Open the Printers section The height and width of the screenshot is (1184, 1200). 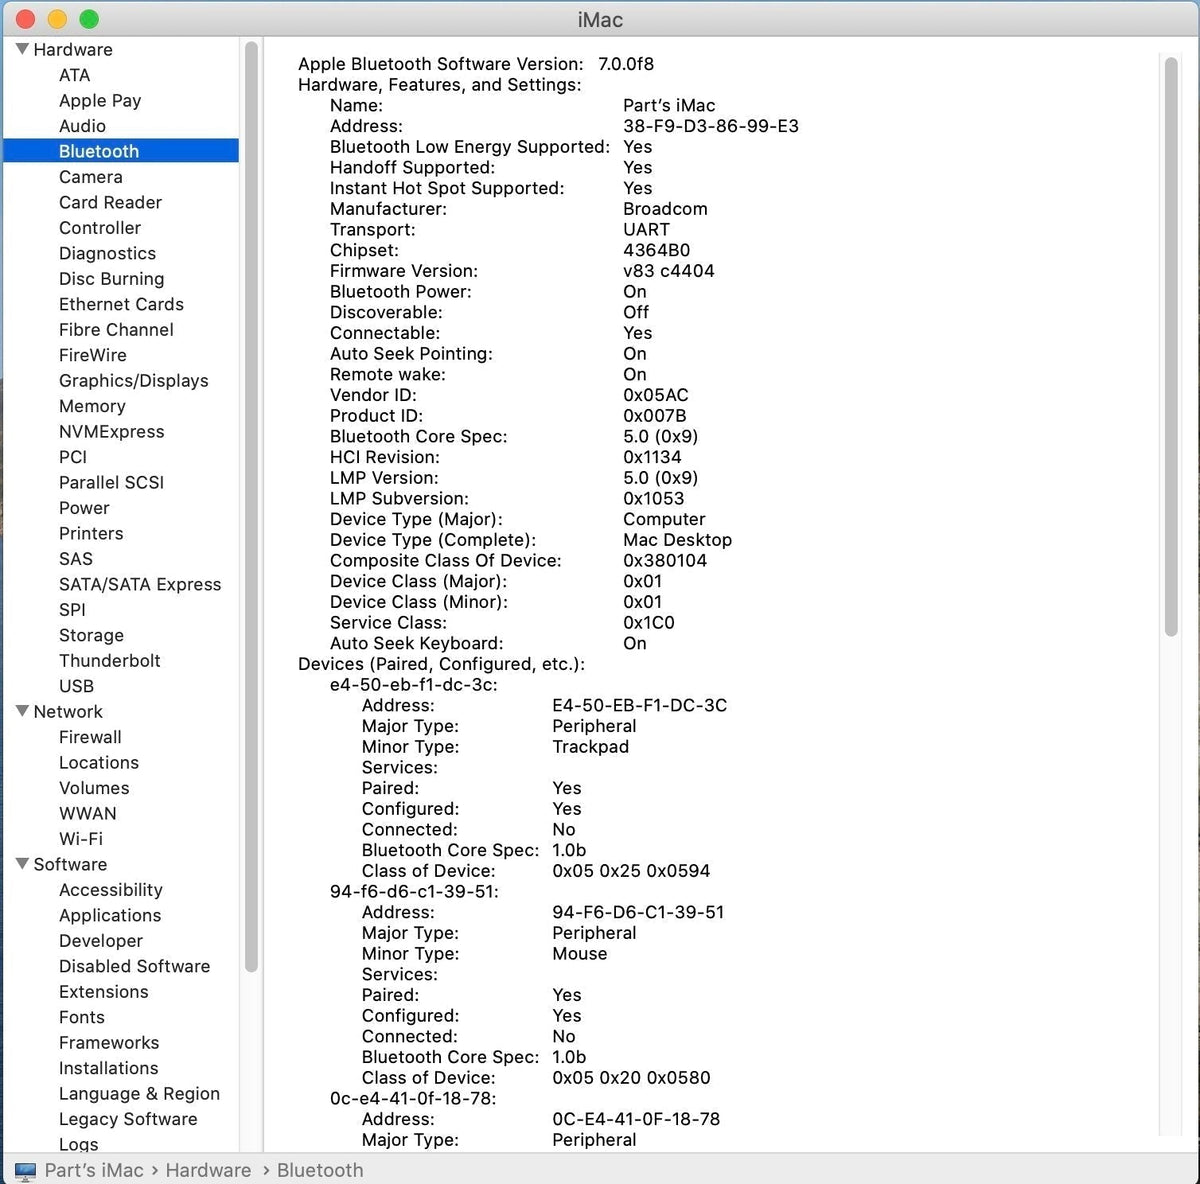click(x=91, y=533)
